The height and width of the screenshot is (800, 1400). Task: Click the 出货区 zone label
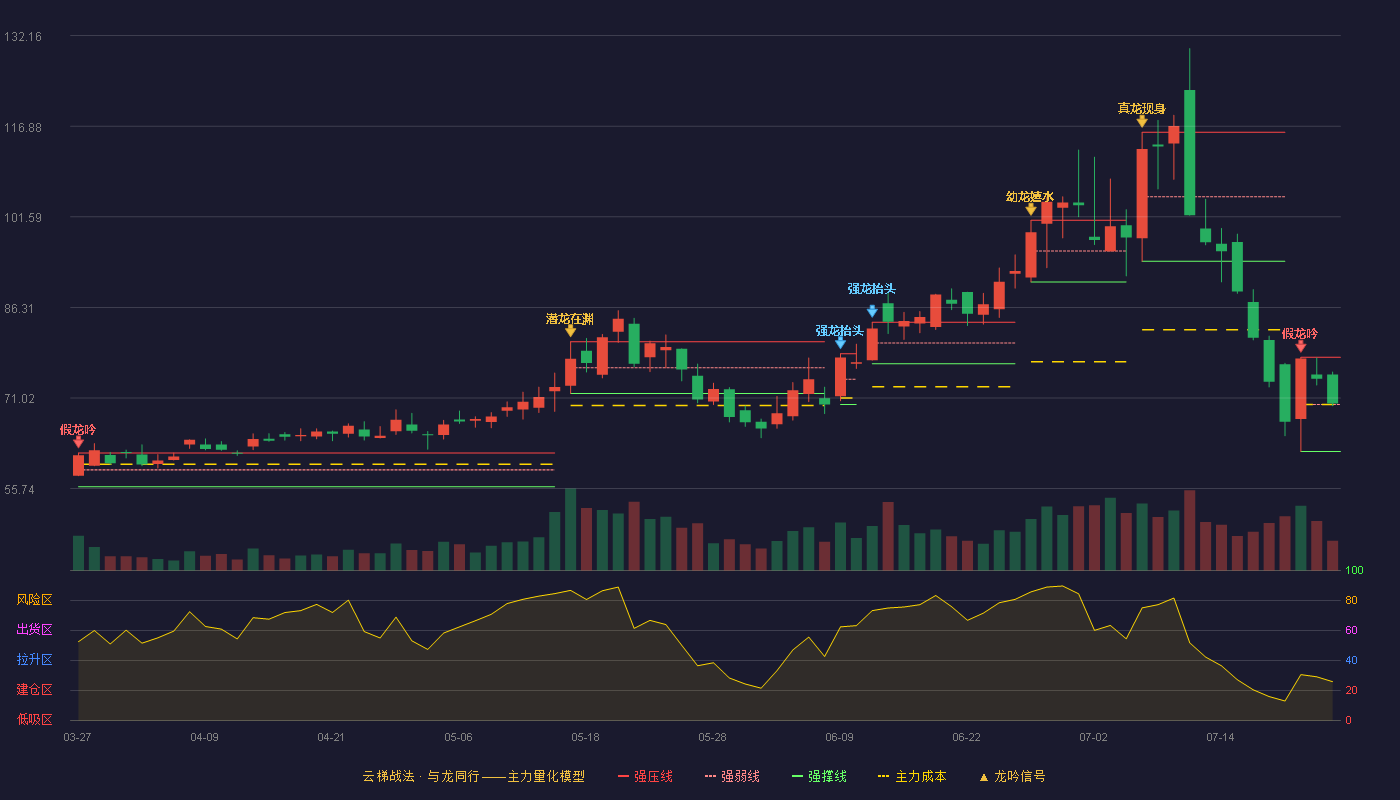34,630
